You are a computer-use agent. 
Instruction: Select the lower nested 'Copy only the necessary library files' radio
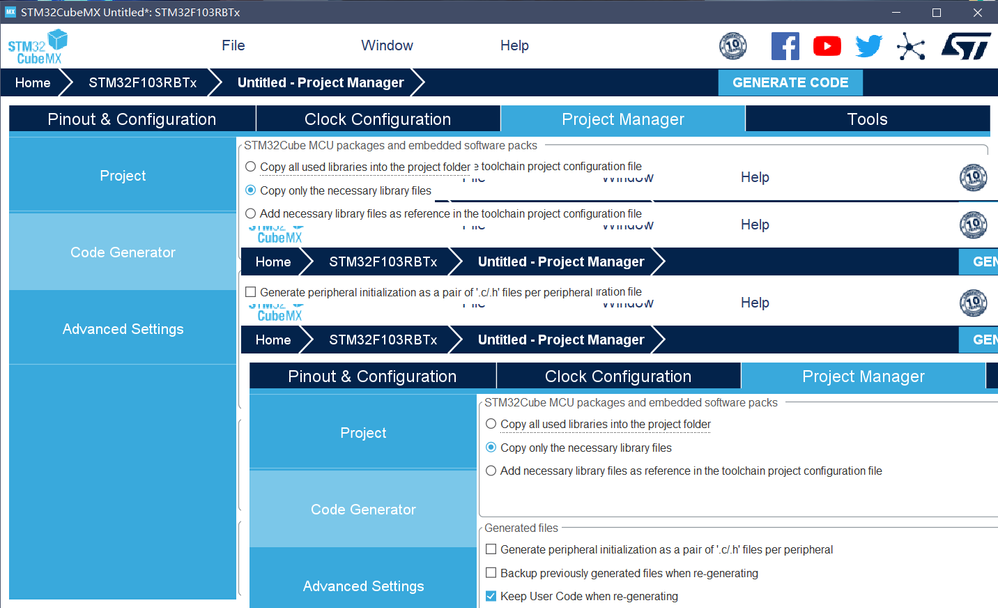coord(491,447)
